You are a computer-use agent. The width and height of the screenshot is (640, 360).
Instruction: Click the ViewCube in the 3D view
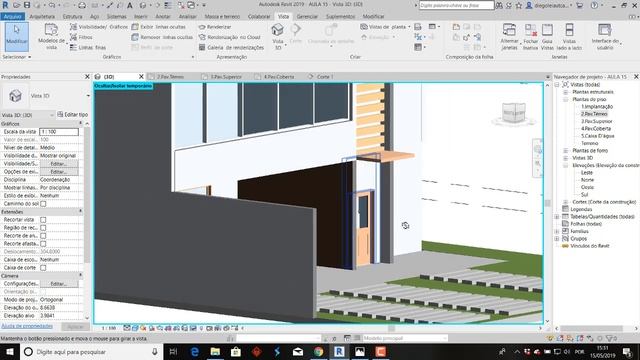tap(513, 113)
